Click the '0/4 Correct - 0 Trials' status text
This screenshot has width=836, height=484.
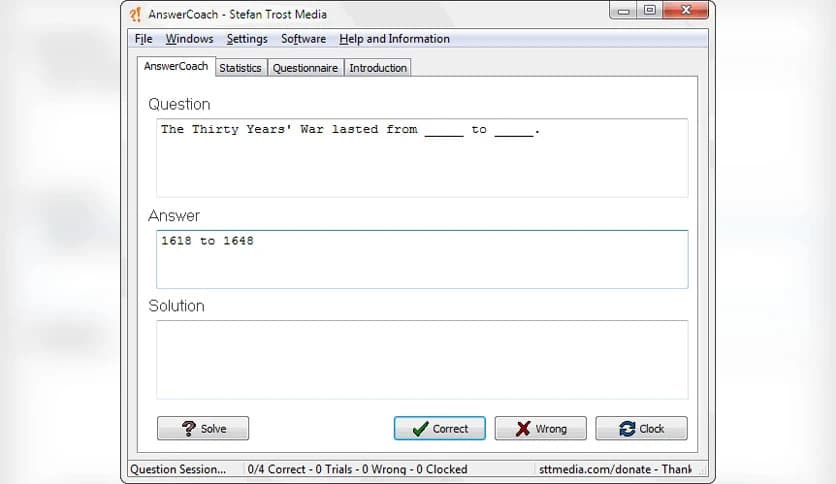click(x=357, y=469)
